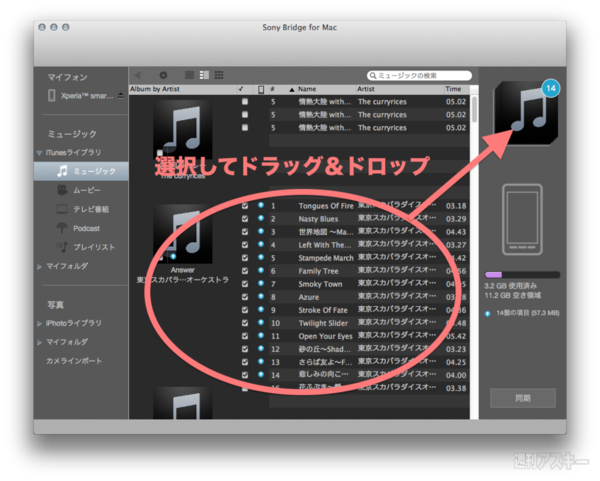The image size is (600, 481).
Task: Click the music note drop target icon
Action: [526, 113]
